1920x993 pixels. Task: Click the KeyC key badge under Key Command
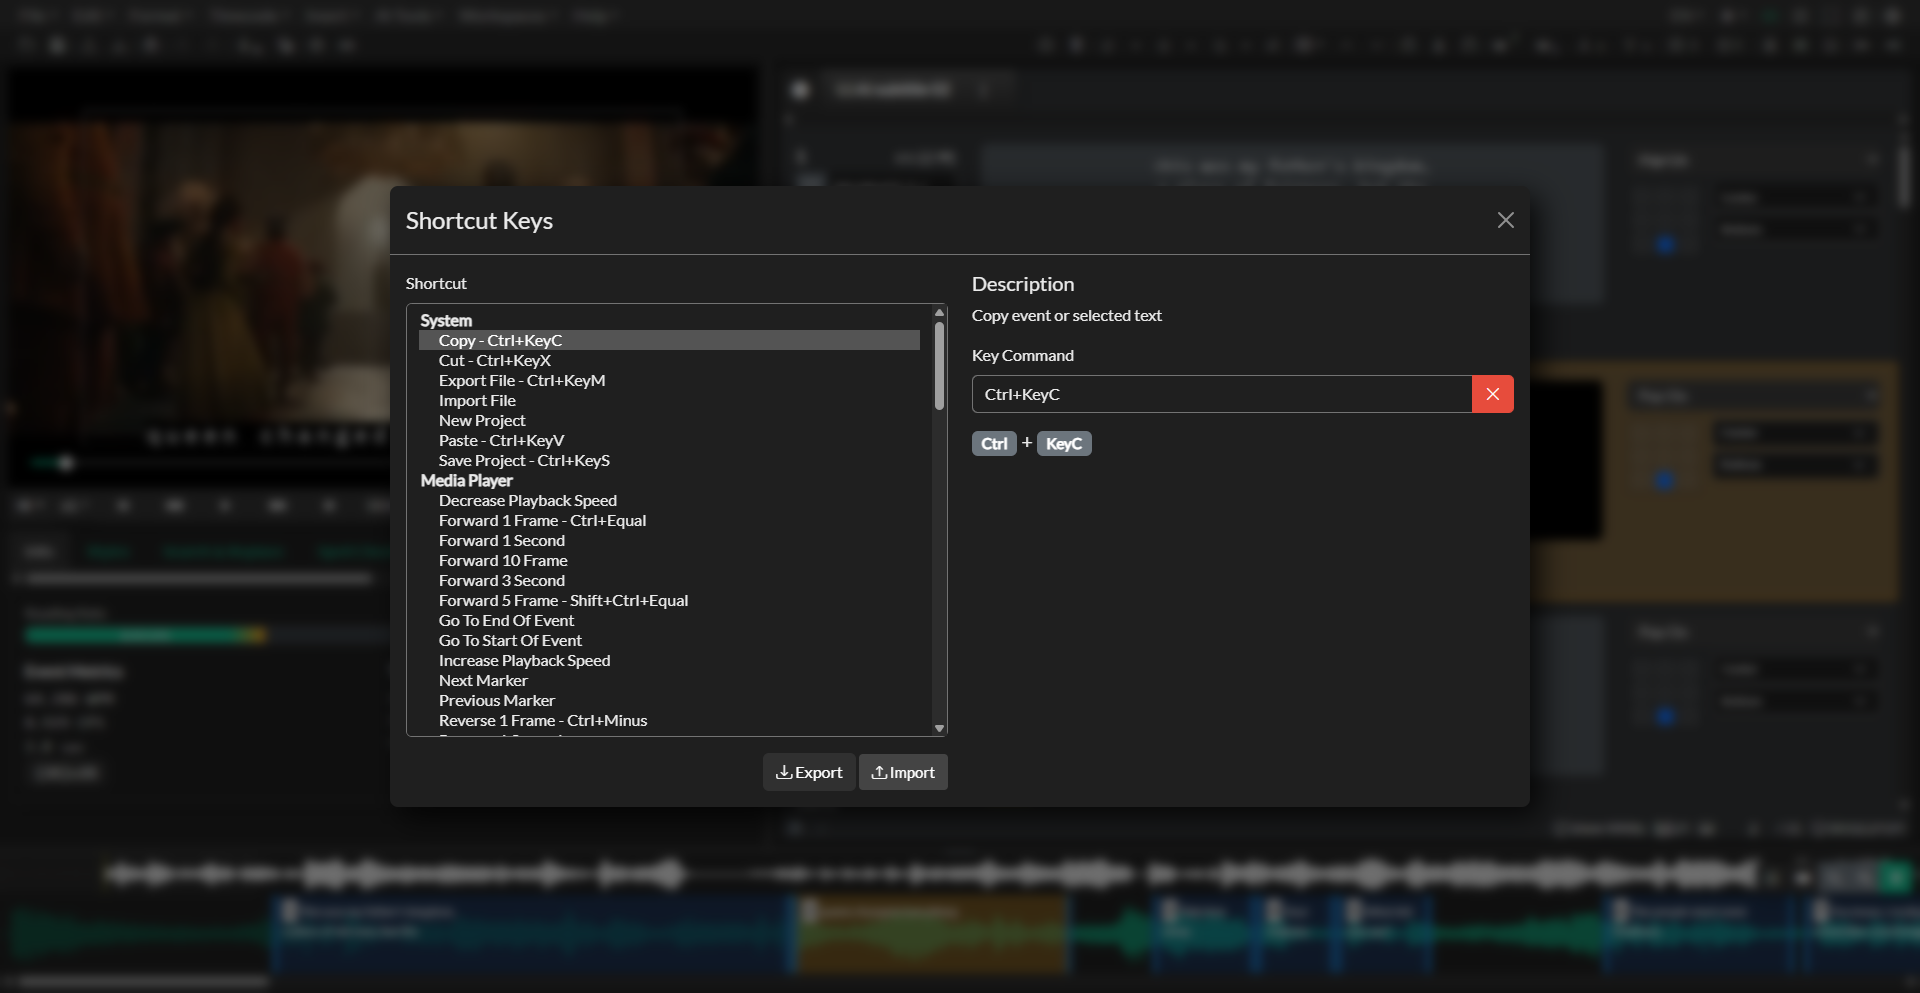click(1064, 443)
